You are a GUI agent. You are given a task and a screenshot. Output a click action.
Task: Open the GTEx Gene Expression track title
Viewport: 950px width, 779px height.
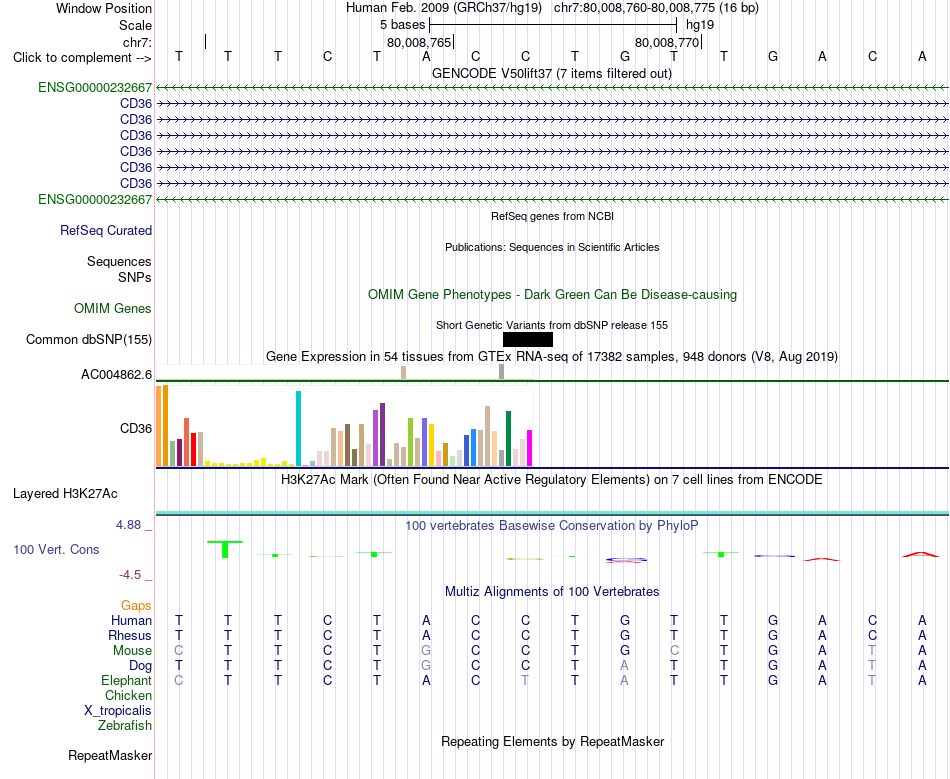point(552,356)
